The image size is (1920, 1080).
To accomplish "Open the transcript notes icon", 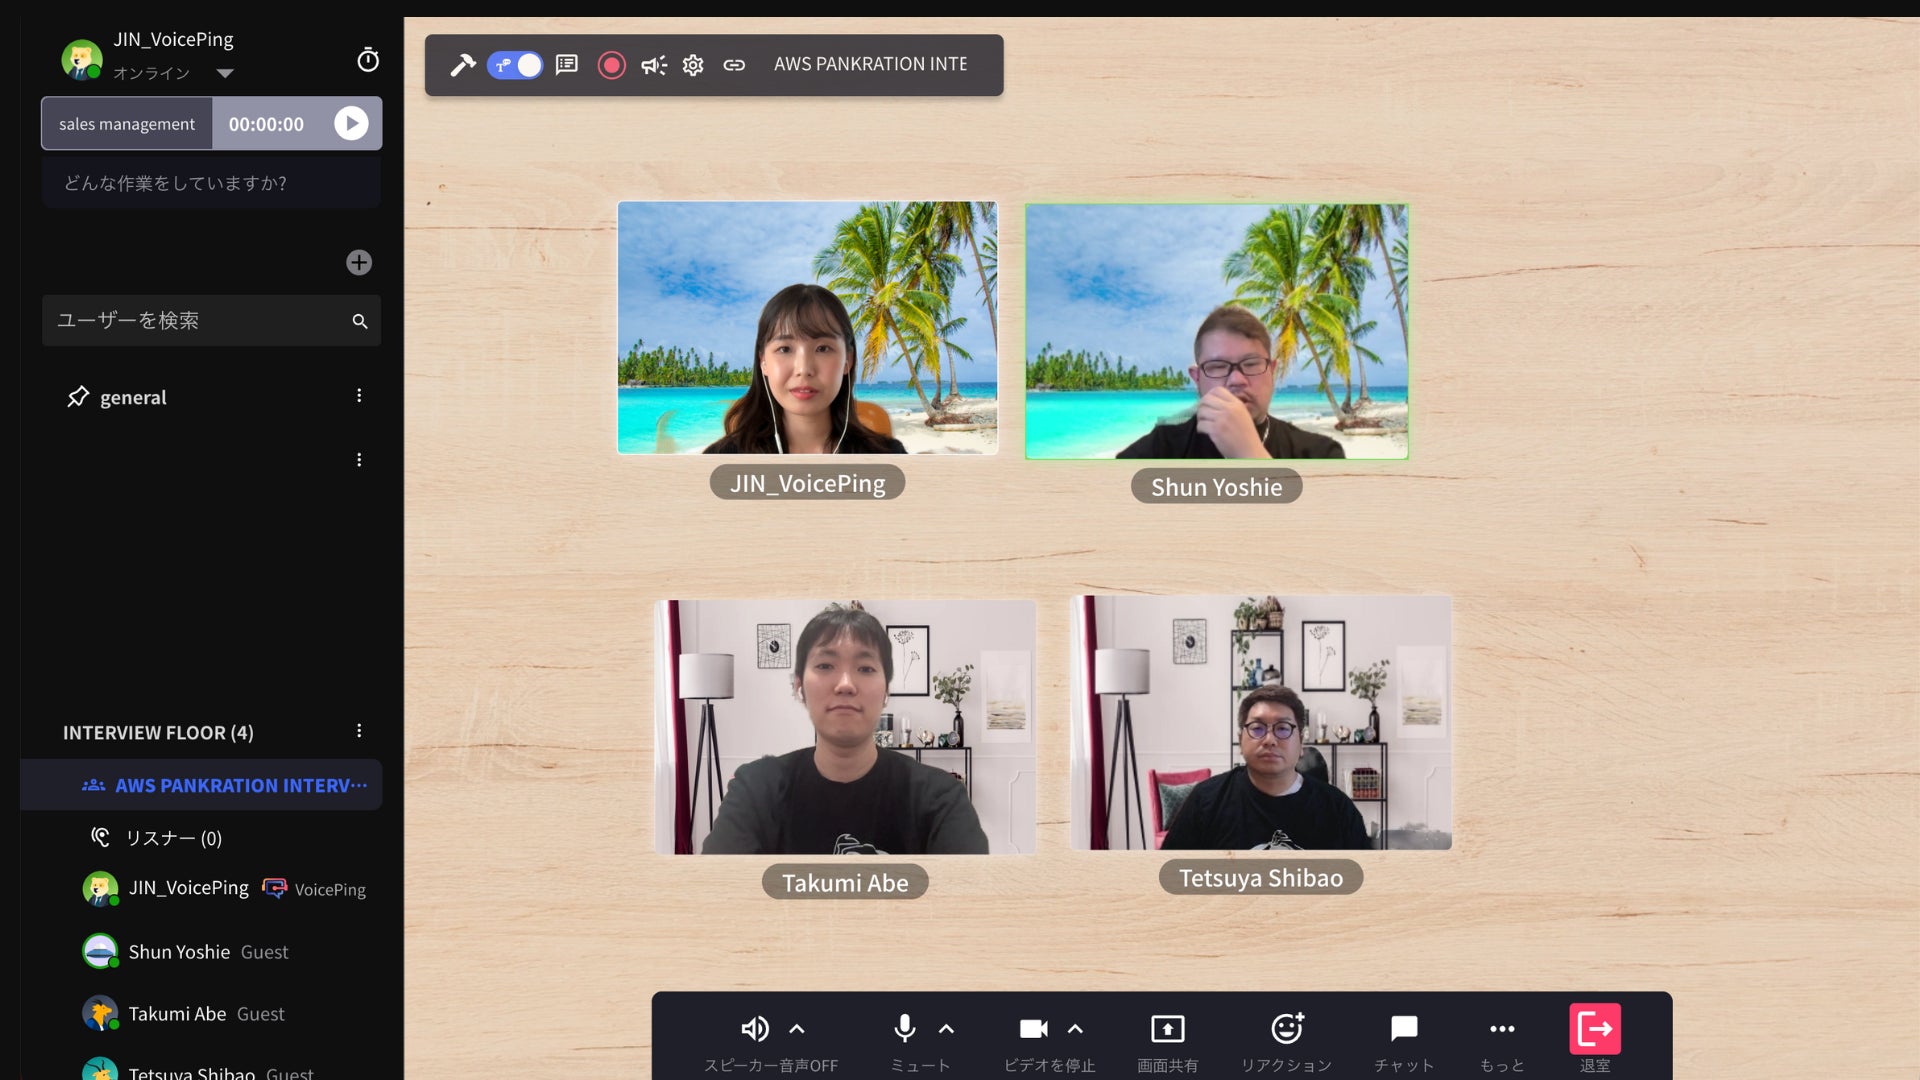I will (567, 65).
